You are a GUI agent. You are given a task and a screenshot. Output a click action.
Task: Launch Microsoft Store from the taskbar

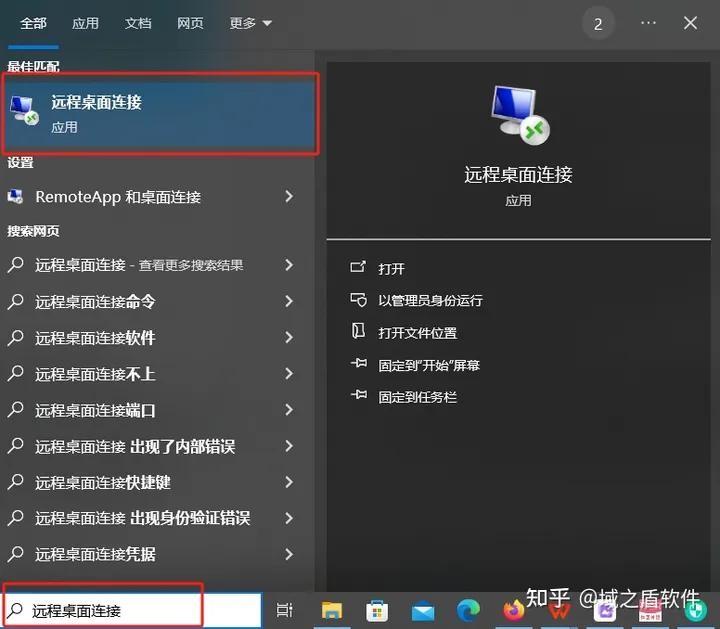377,610
